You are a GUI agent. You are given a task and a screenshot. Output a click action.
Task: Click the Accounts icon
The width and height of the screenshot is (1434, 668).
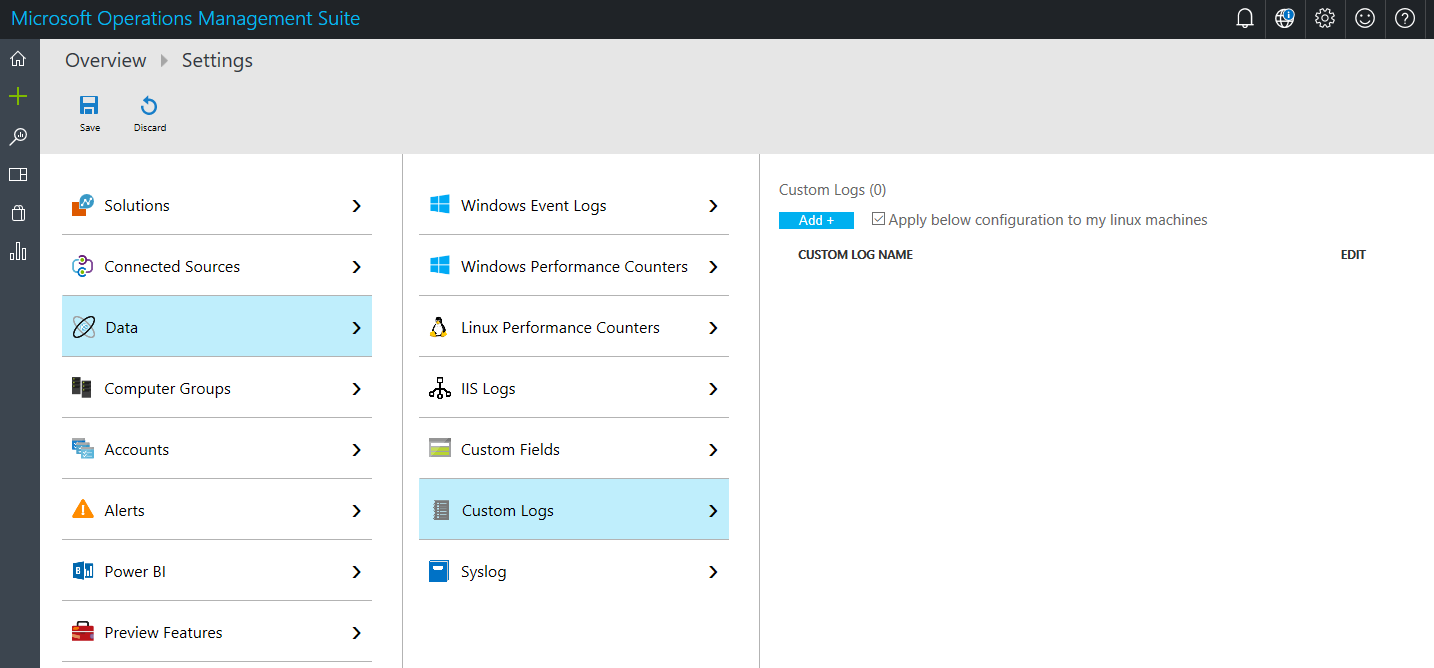click(83, 449)
